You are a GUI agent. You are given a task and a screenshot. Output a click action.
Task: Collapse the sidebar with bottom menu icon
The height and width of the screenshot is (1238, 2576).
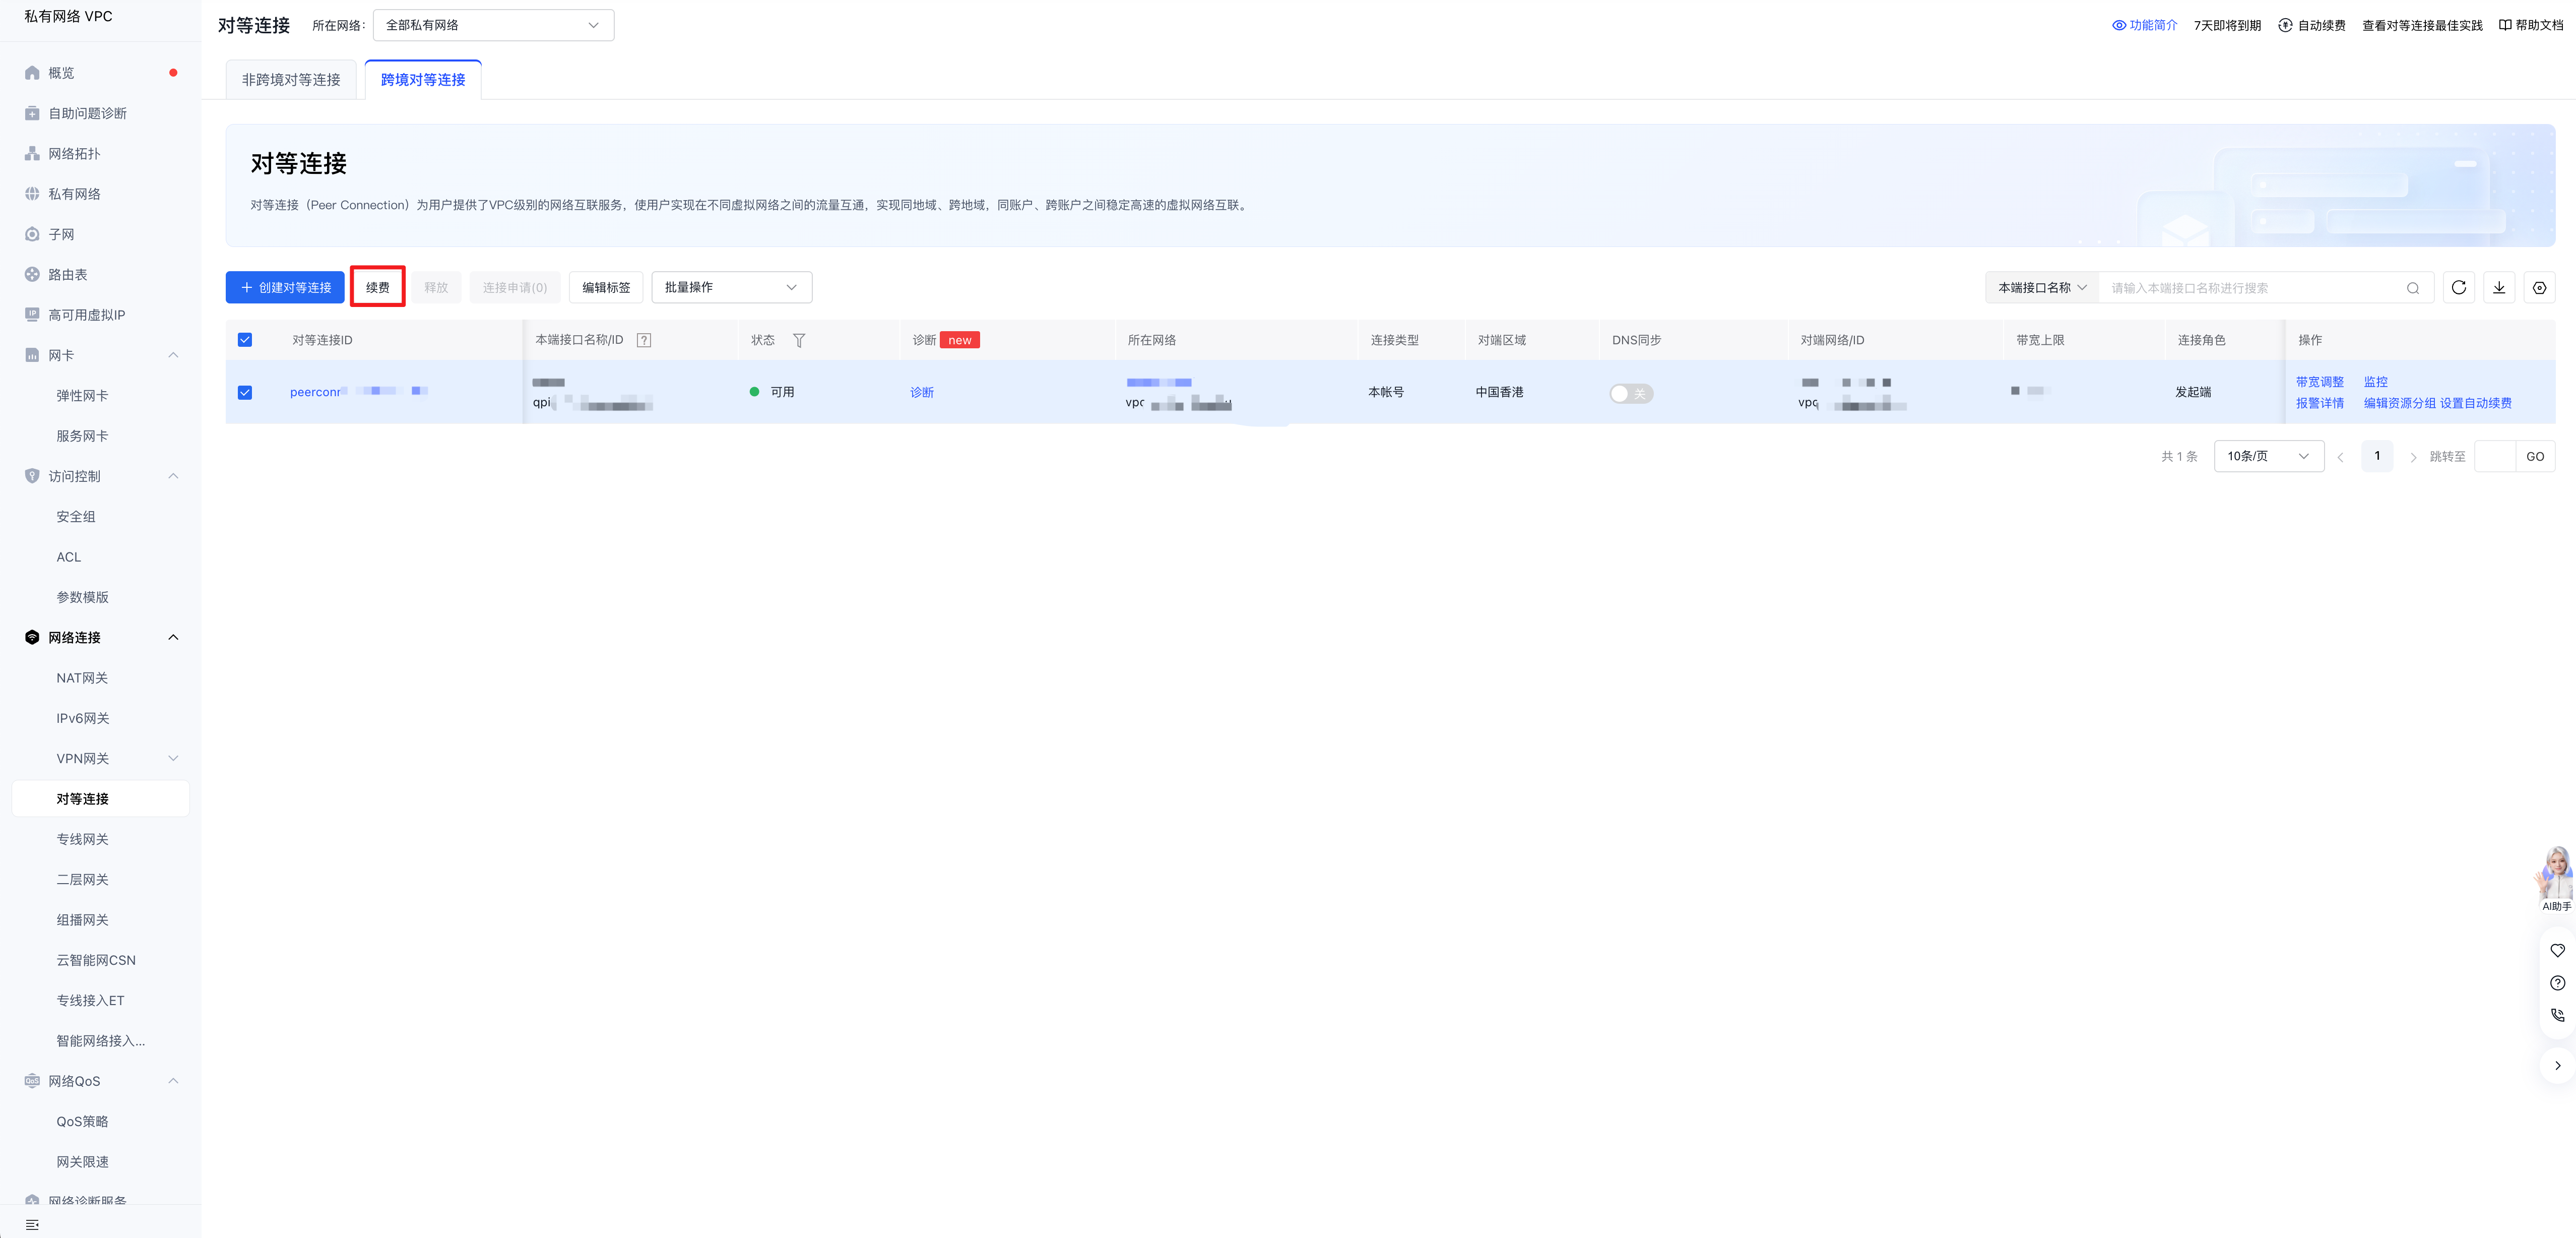pos(32,1225)
